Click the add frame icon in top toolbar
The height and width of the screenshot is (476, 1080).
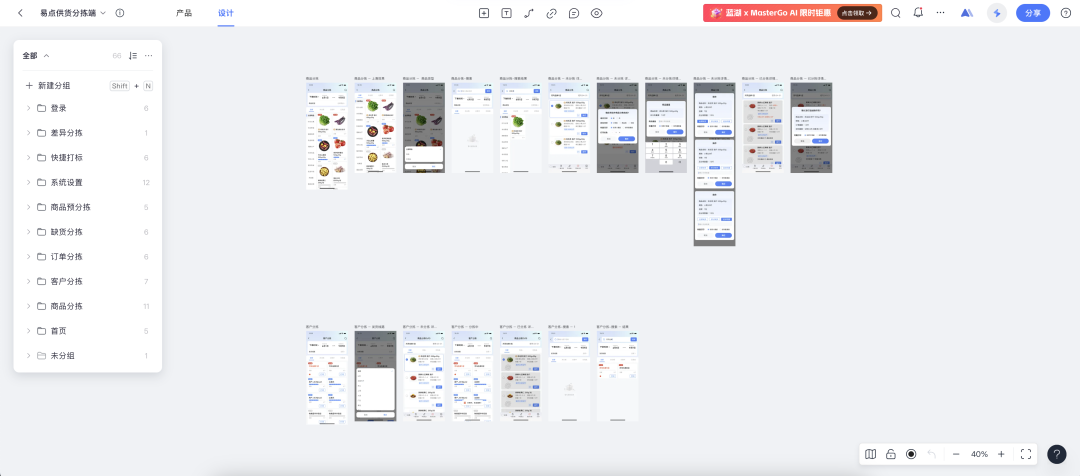click(x=484, y=13)
